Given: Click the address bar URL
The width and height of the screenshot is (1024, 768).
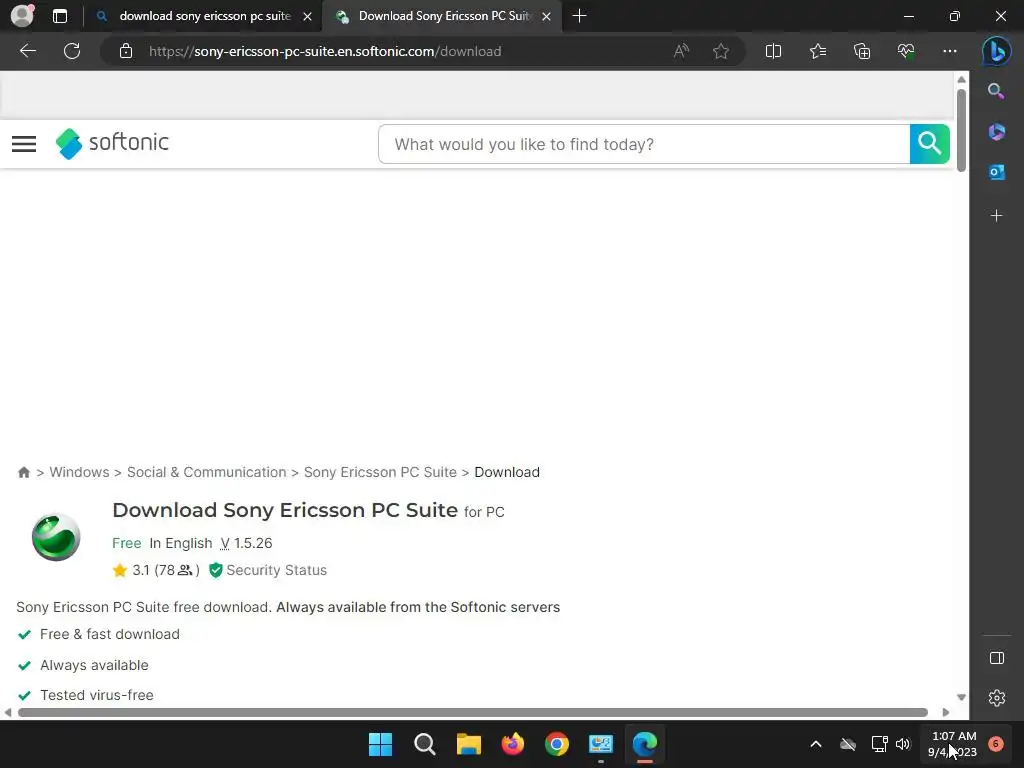Looking at the screenshot, I should pyautogui.click(x=325, y=51).
